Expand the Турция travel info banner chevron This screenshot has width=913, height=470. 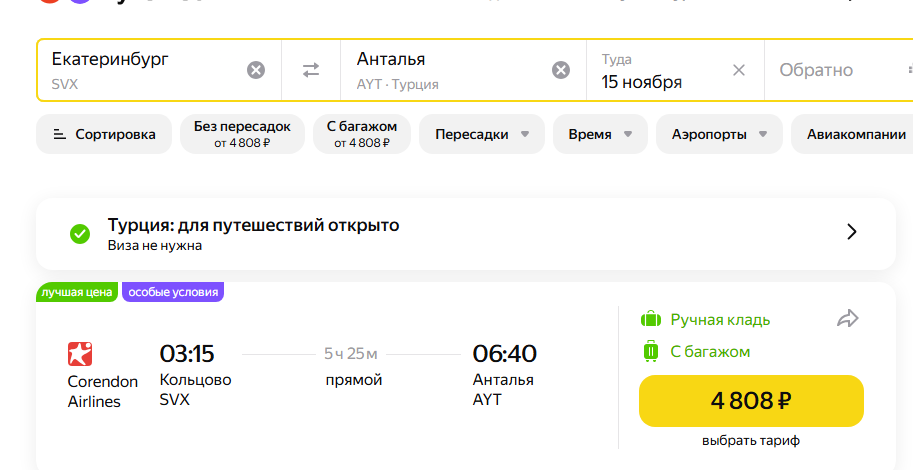tap(852, 232)
